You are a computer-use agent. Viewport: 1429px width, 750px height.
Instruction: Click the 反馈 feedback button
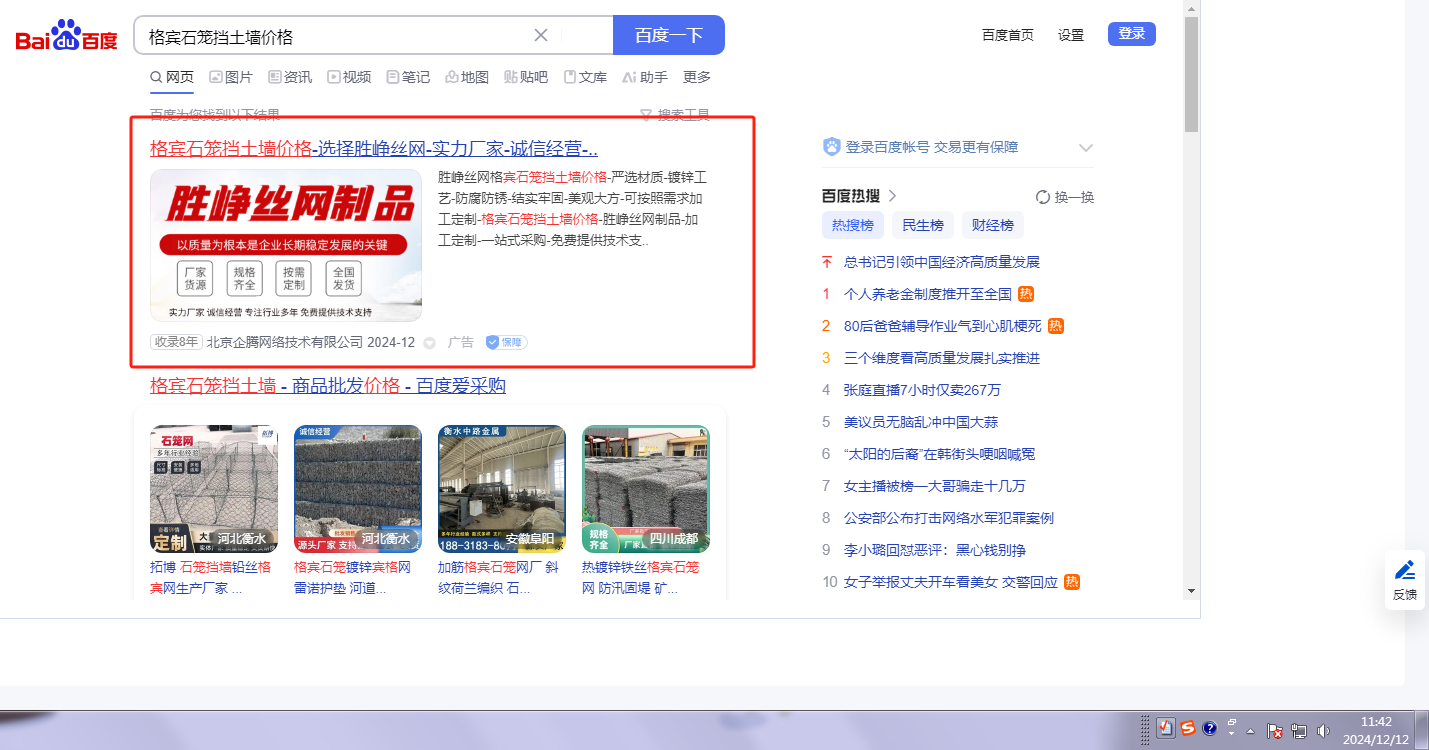pyautogui.click(x=1405, y=580)
